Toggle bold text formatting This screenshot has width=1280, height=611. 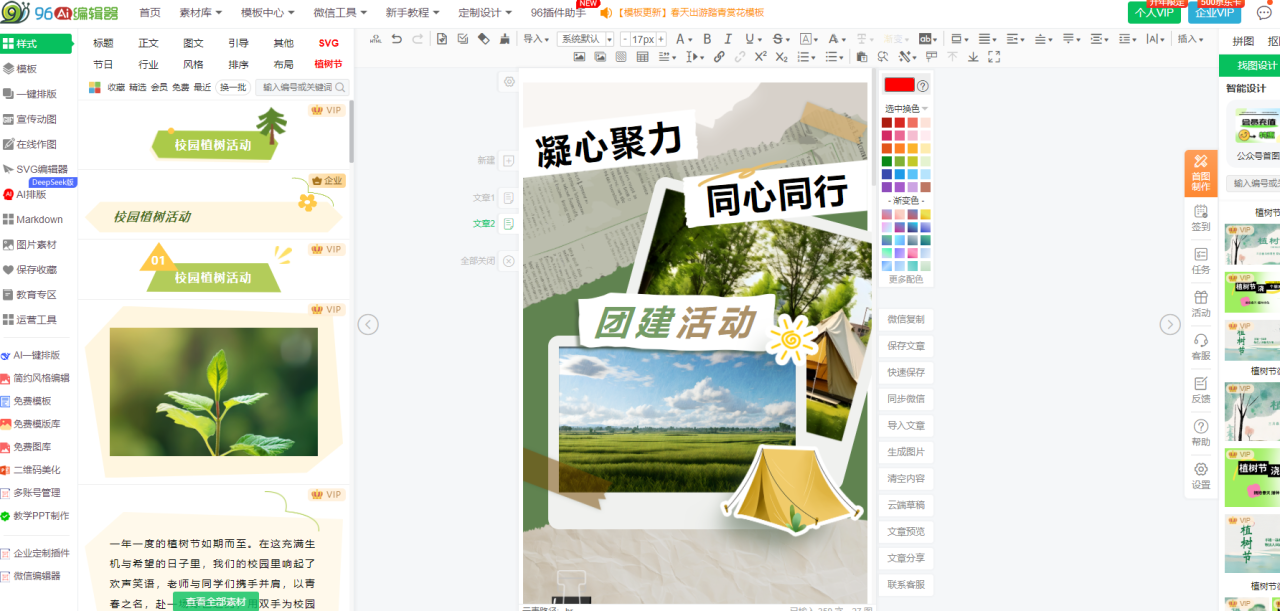pos(707,39)
